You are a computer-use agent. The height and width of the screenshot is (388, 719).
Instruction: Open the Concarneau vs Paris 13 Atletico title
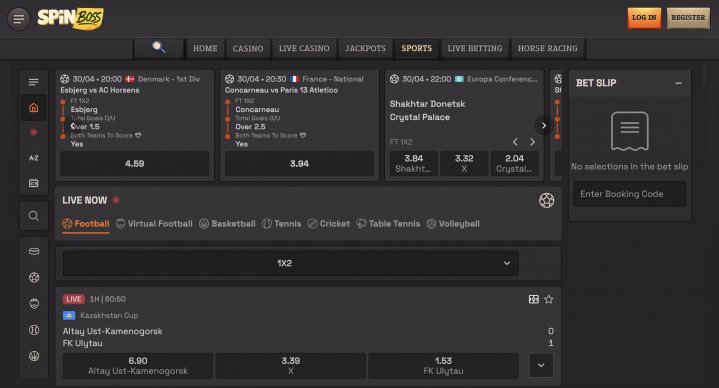[281, 90]
